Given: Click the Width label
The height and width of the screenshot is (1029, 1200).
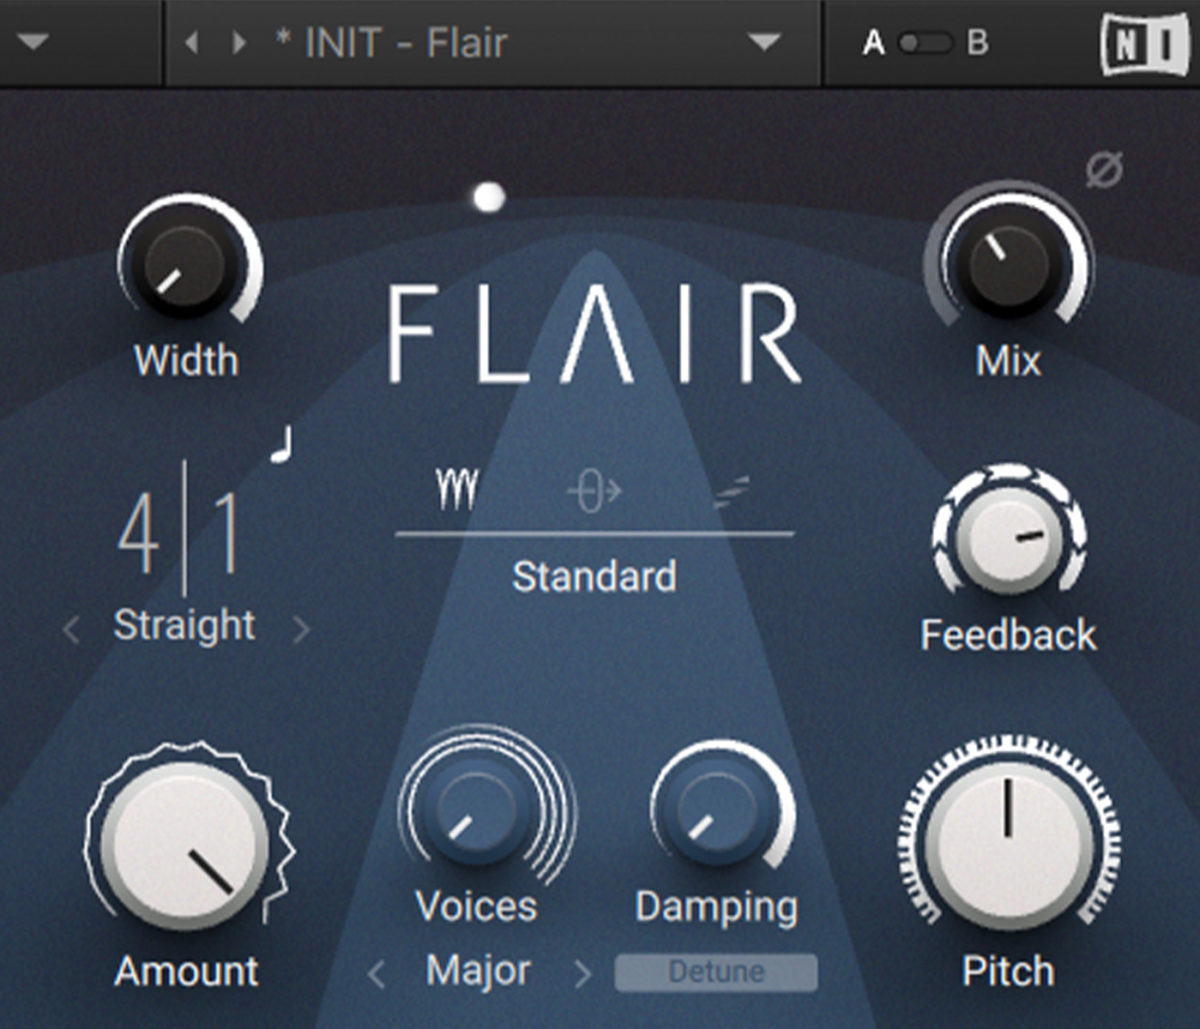Looking at the screenshot, I should [186, 360].
